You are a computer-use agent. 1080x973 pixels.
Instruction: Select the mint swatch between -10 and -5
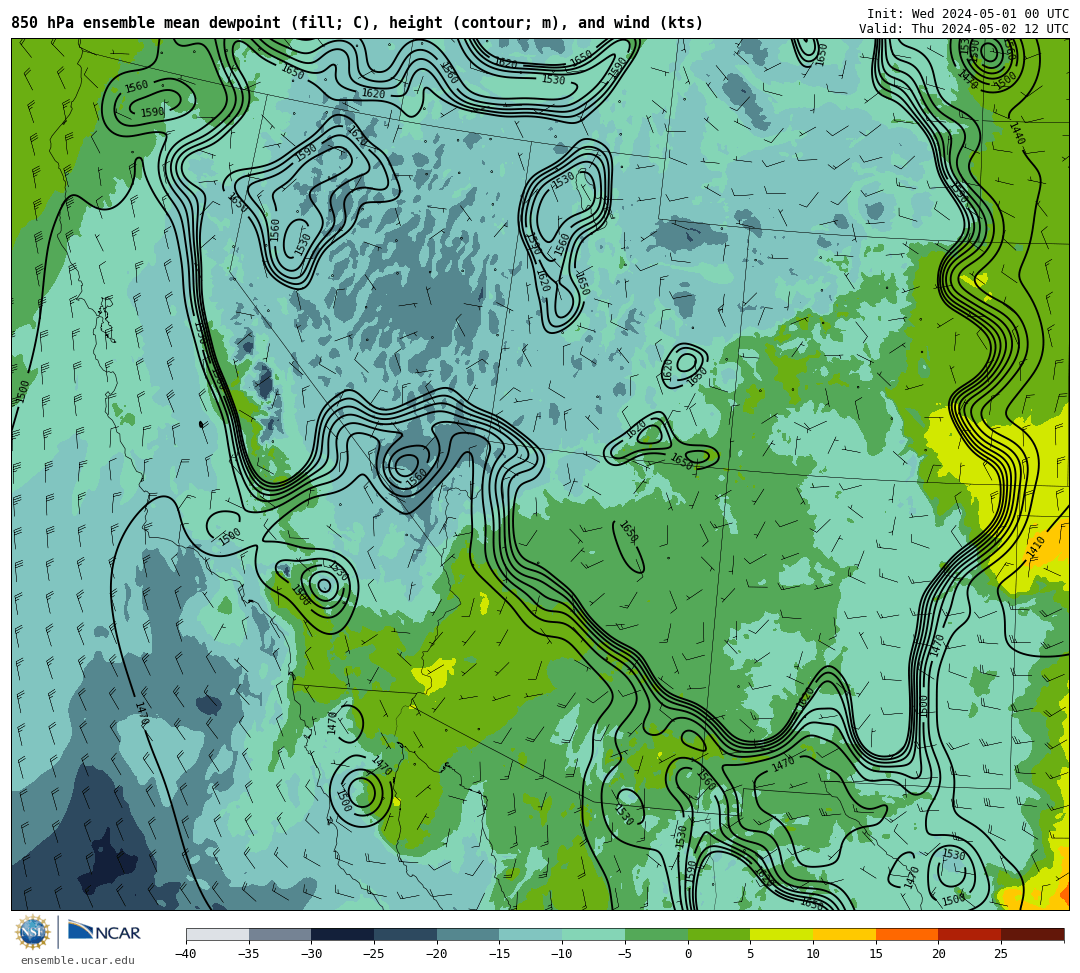(x=593, y=934)
